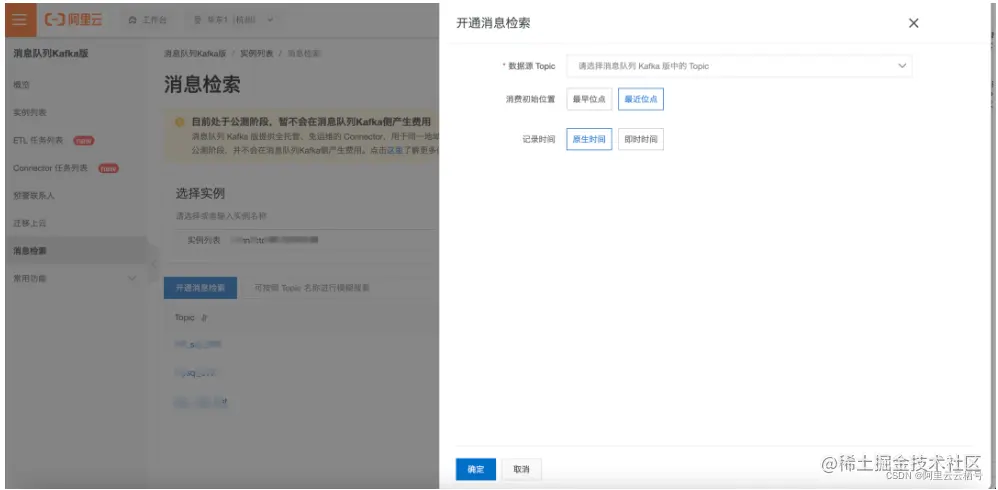Focus the Topic name fuzzy search field
The height and width of the screenshot is (490, 998).
[x=341, y=288]
